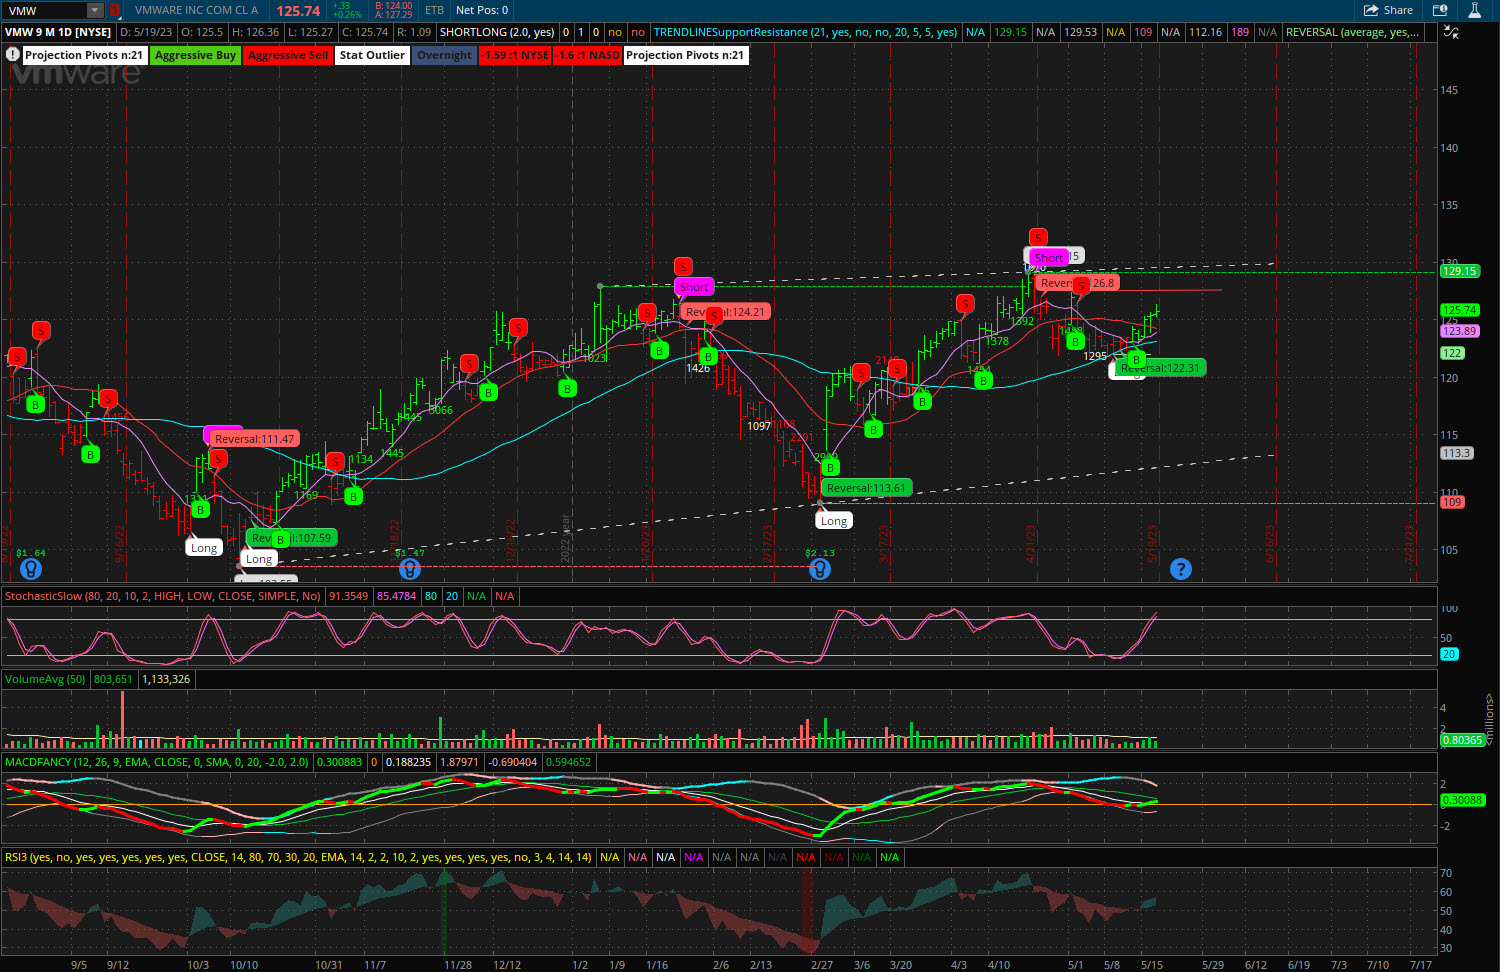Click the REVERSAL (average, yes,... study label
1500x972 pixels.
point(1352,32)
